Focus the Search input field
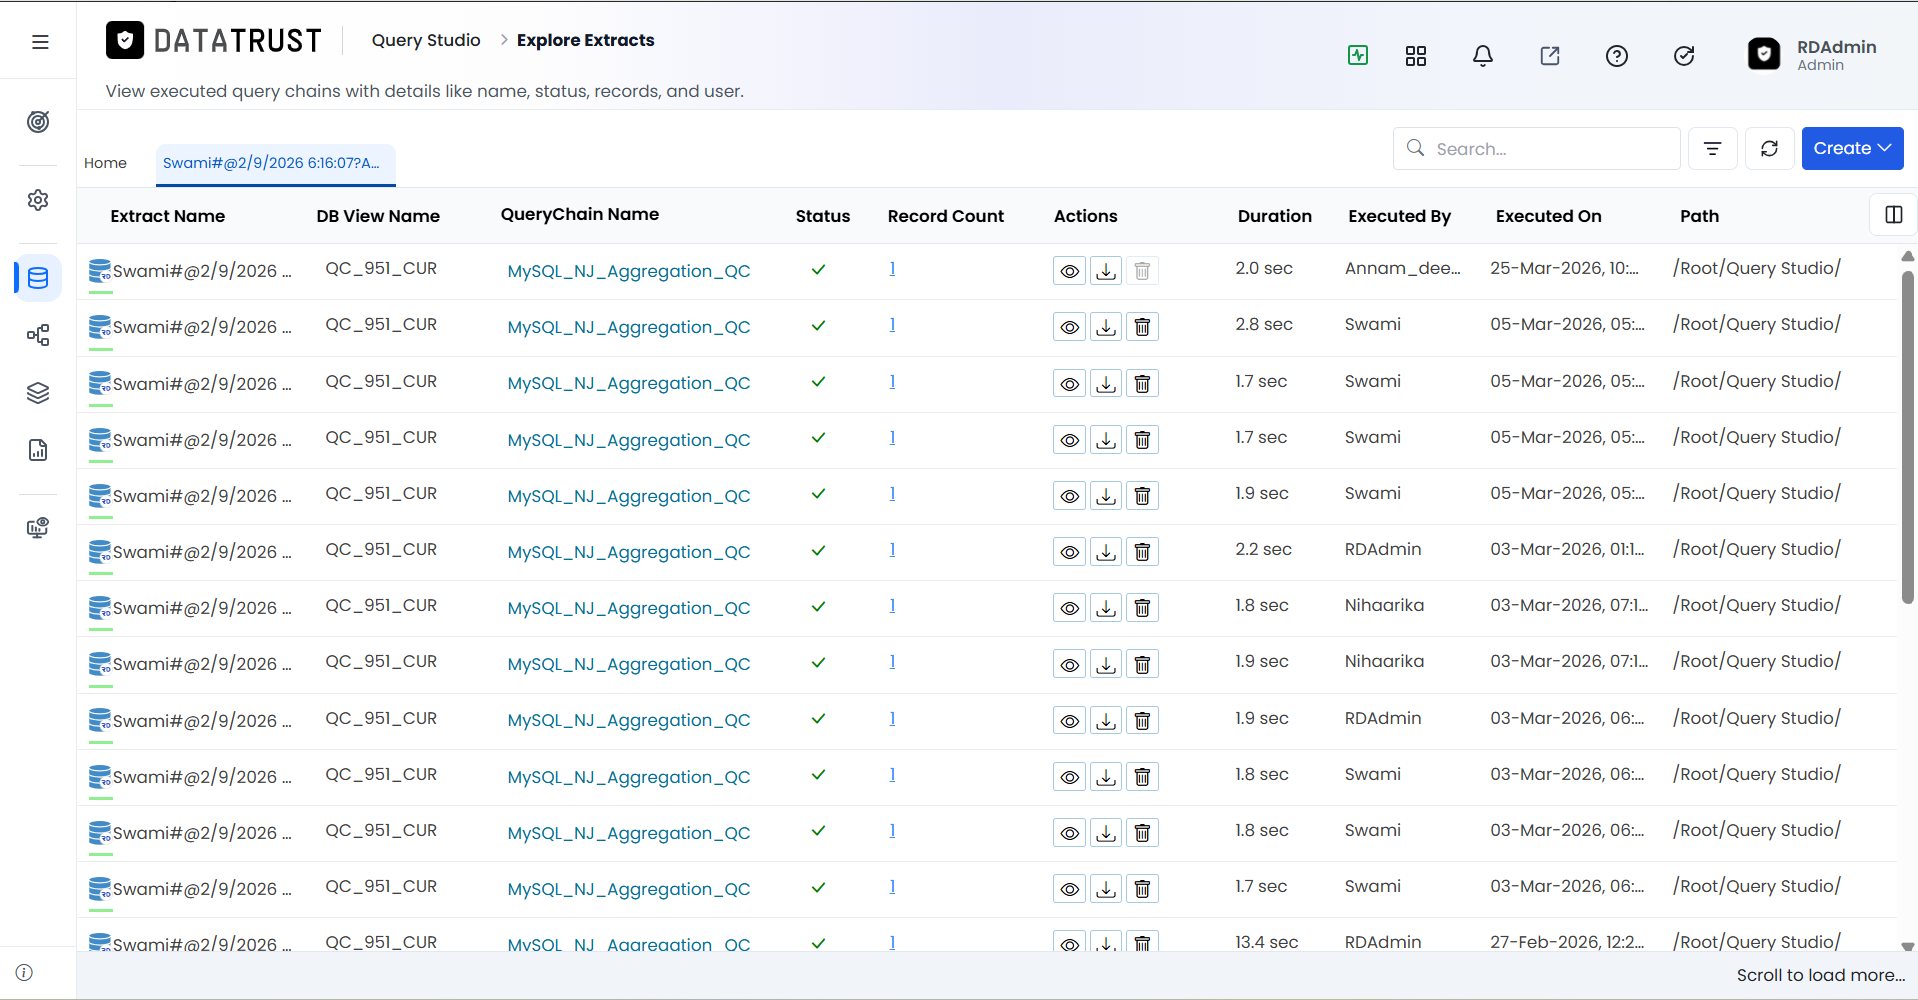This screenshot has width=1918, height=1000. (x=1537, y=149)
